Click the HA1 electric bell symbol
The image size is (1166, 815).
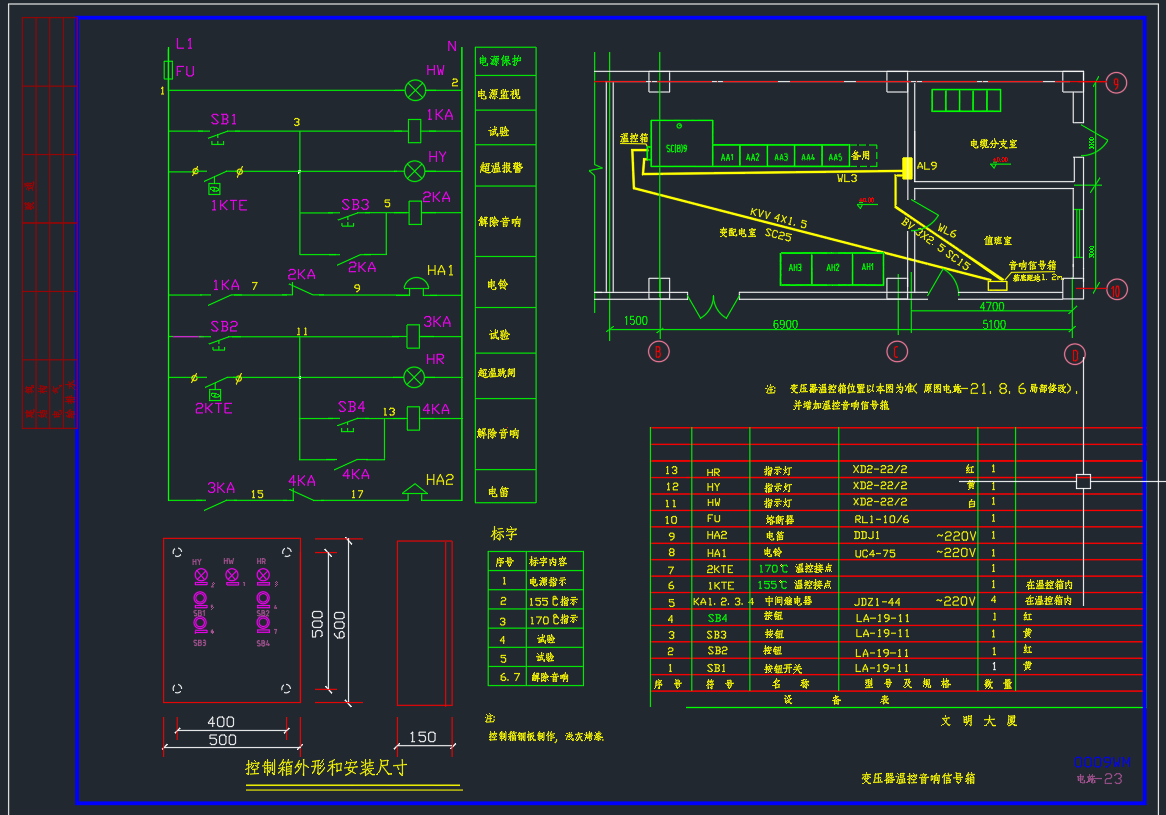click(415, 288)
